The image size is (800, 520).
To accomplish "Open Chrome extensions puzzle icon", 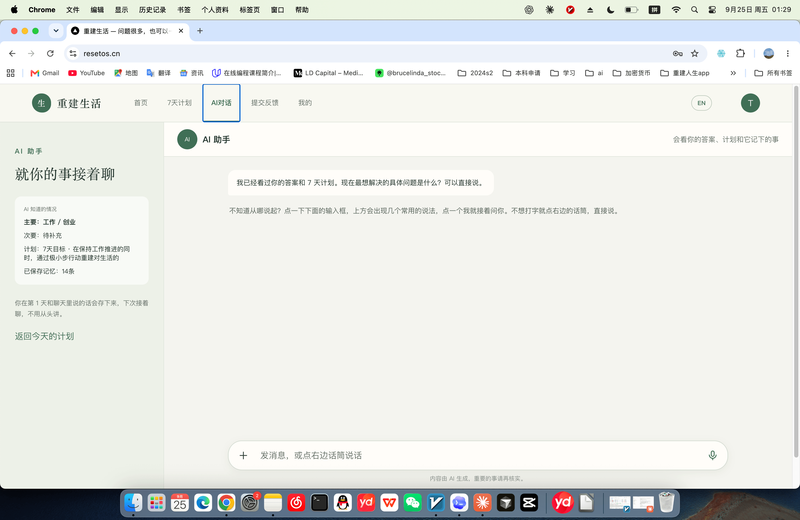I will point(740,53).
